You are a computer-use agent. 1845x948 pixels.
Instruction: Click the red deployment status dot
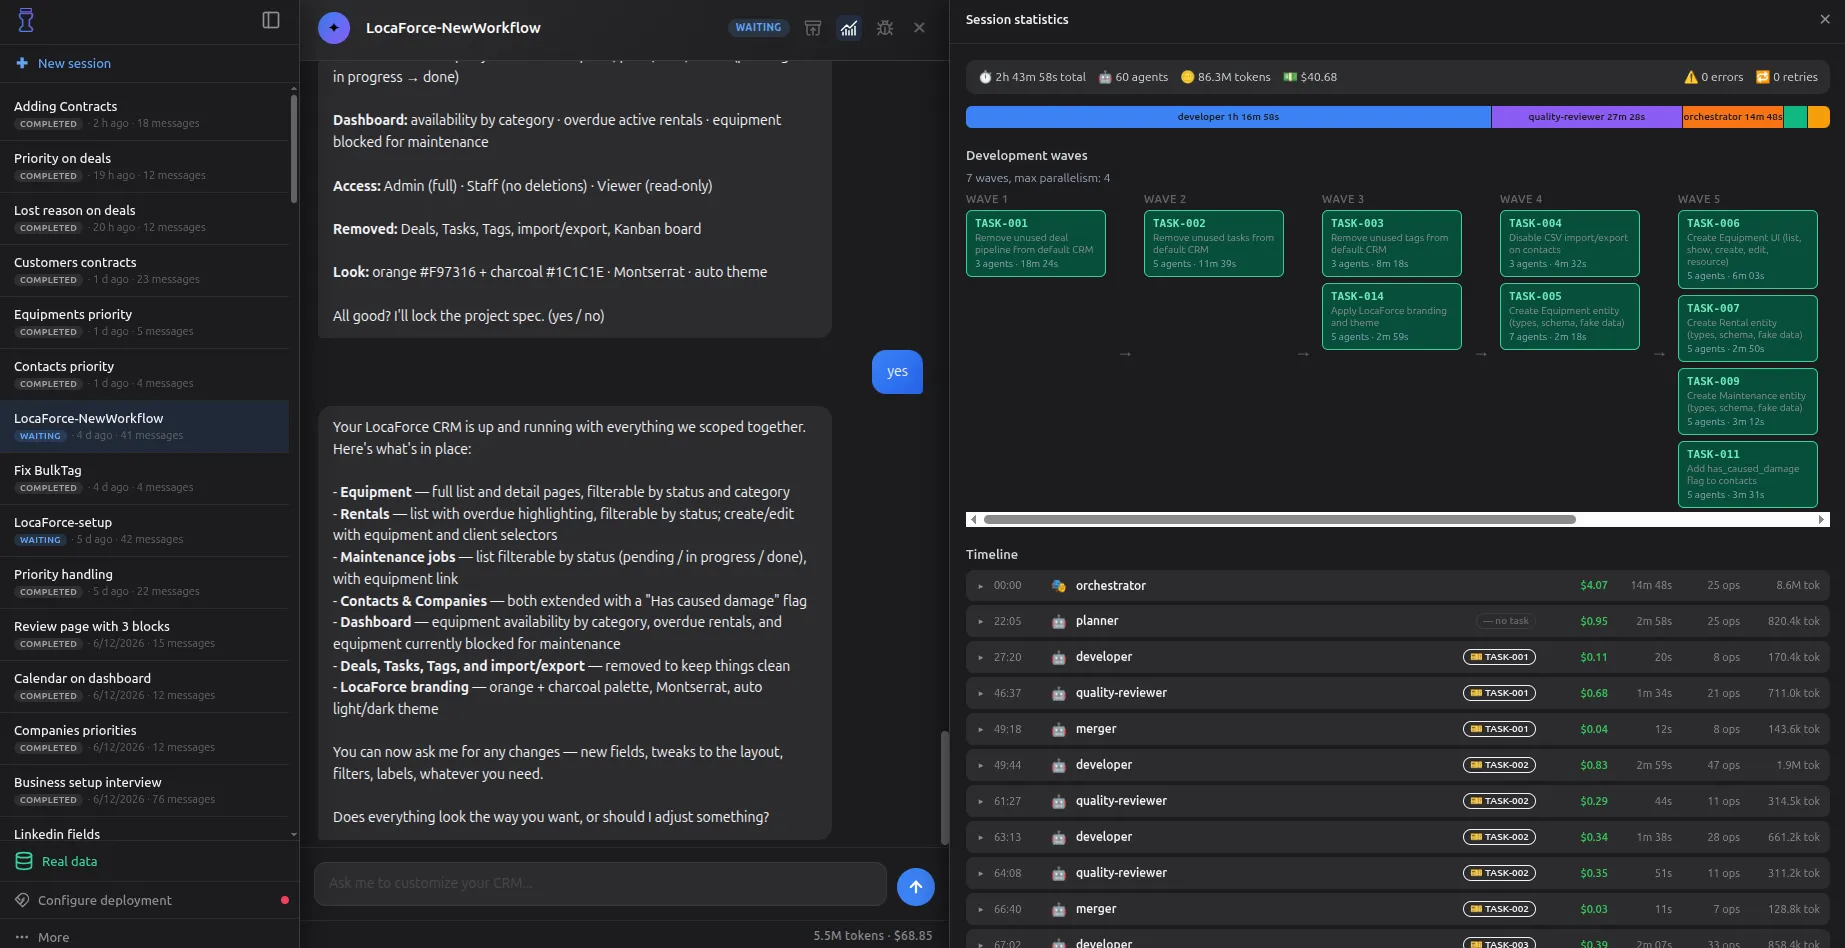tap(285, 900)
